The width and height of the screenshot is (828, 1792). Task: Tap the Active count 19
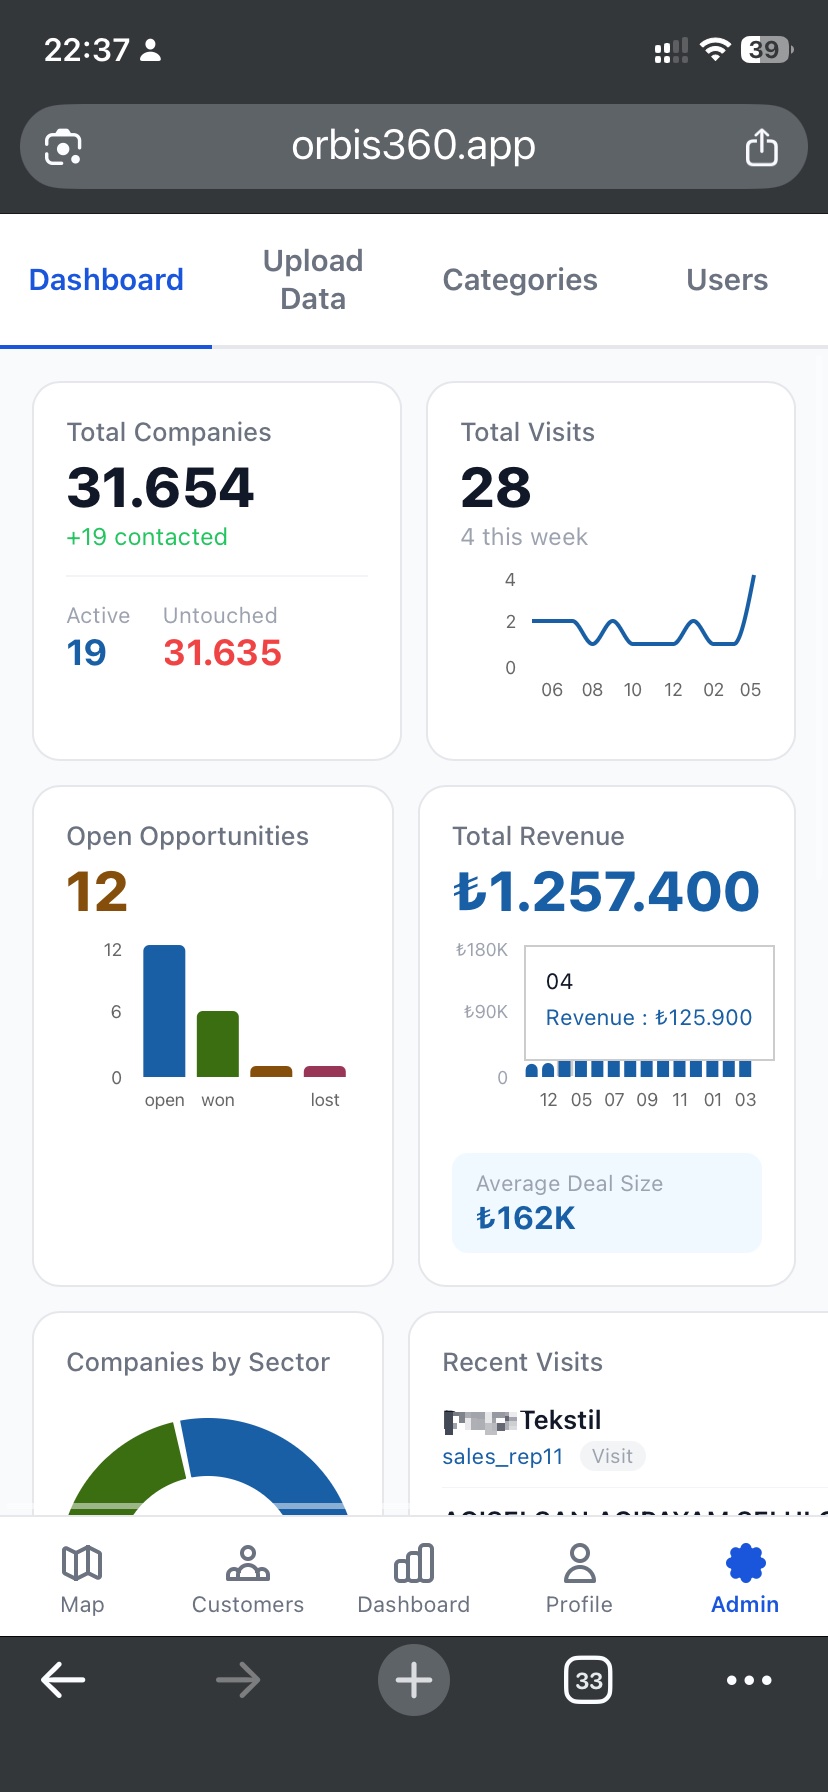87,653
